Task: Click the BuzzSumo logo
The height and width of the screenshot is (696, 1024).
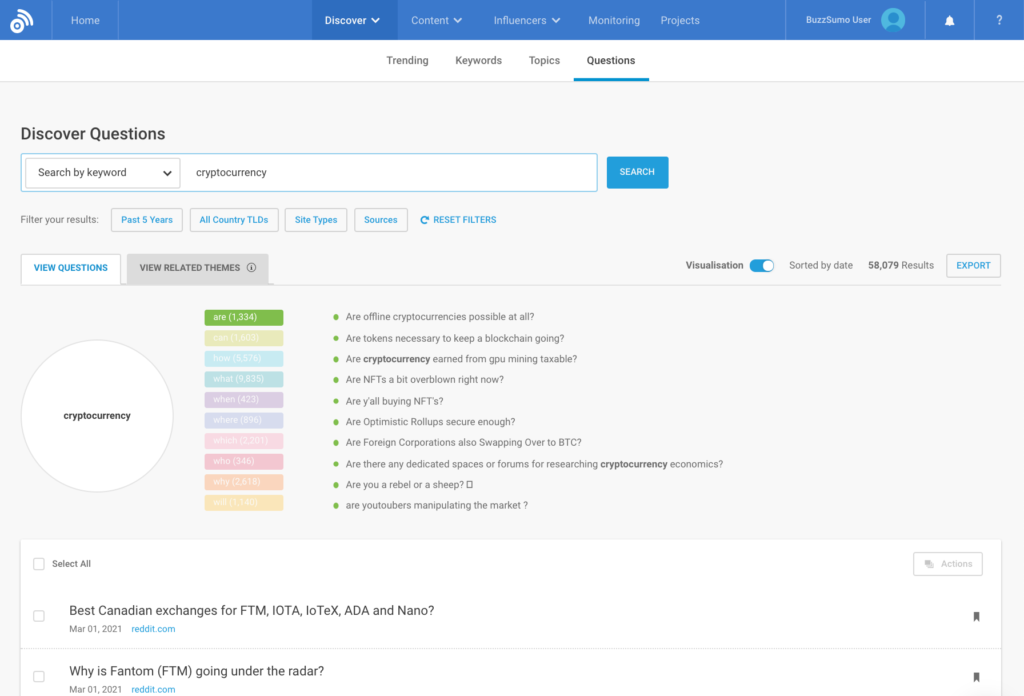Action: pyautogui.click(x=22, y=20)
